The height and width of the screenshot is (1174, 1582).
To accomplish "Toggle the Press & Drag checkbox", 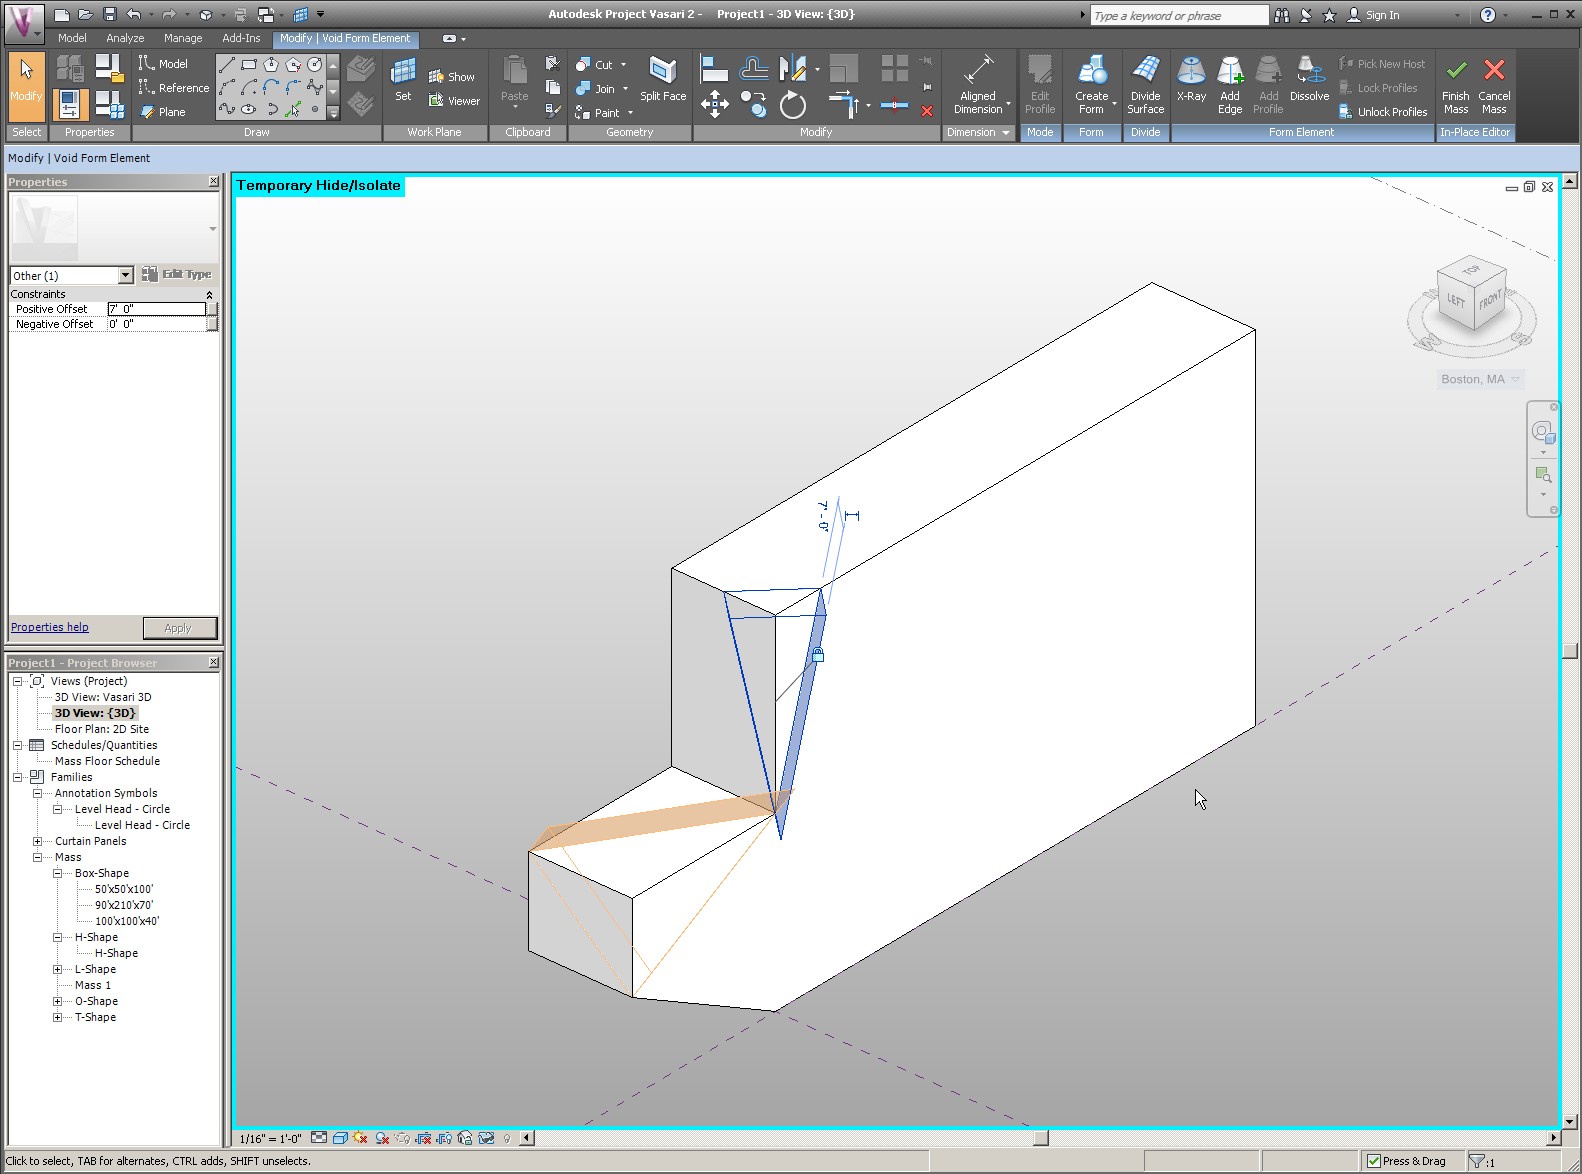I will (1374, 1161).
